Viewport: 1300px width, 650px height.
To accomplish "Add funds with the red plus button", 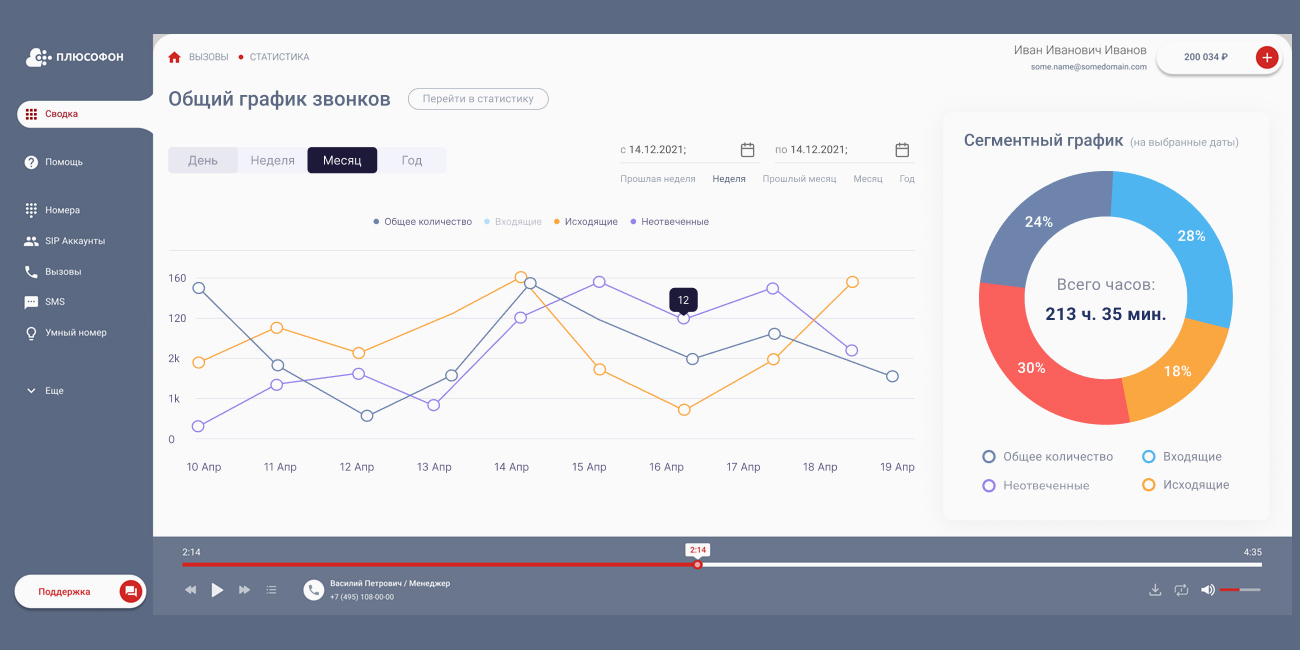I will click(1267, 57).
